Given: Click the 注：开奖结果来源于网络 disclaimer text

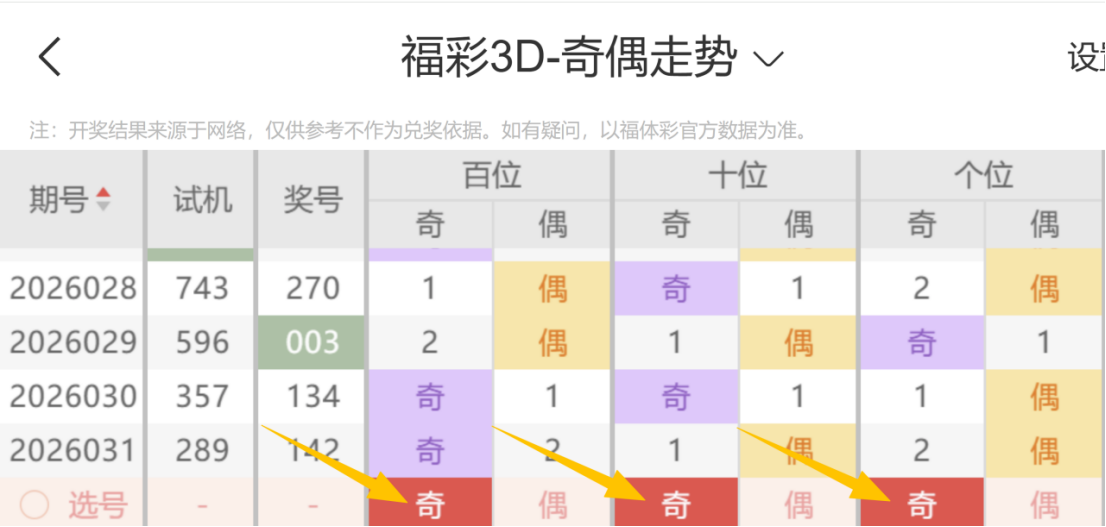Looking at the screenshot, I should (418, 131).
